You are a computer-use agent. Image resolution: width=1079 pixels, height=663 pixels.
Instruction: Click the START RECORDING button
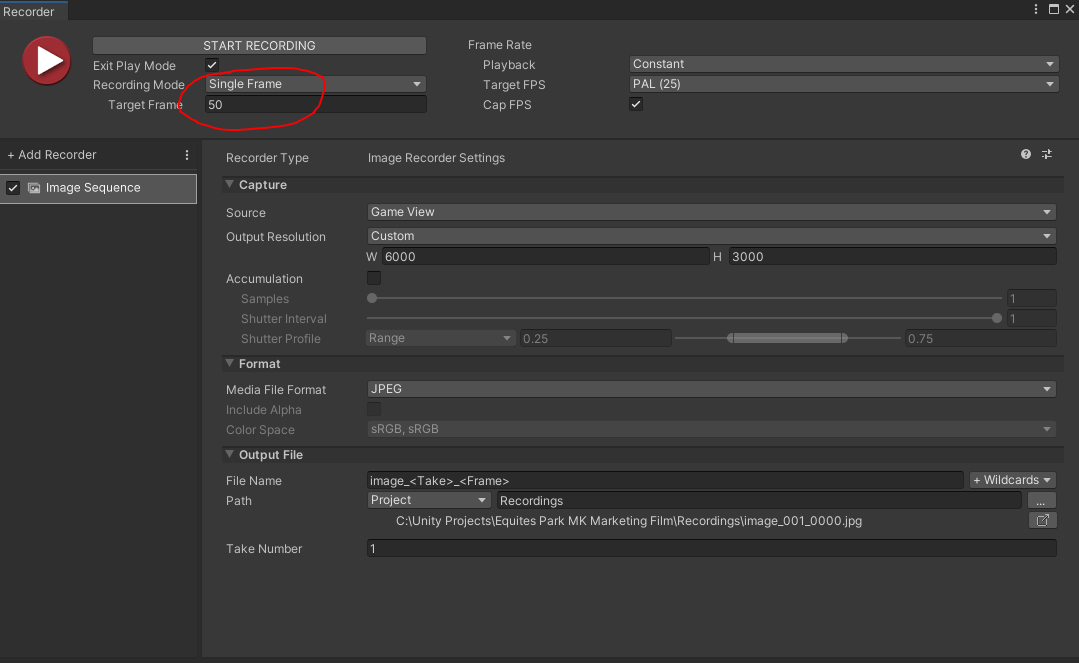(x=258, y=44)
